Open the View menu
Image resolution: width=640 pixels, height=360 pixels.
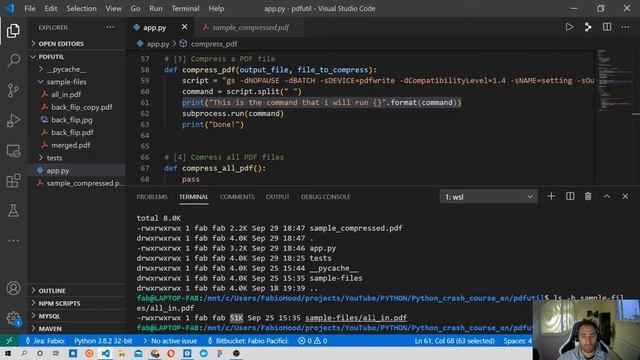(x=113, y=8)
